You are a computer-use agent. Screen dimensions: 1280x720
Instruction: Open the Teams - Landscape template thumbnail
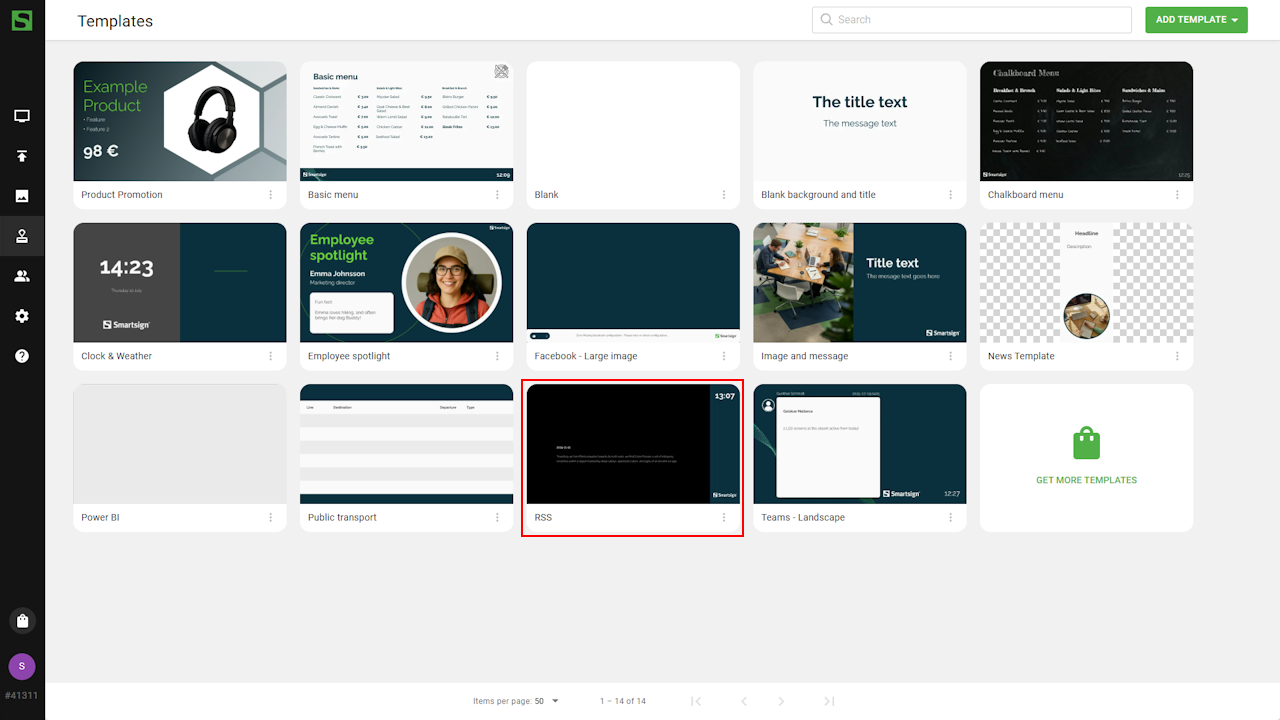pos(860,444)
